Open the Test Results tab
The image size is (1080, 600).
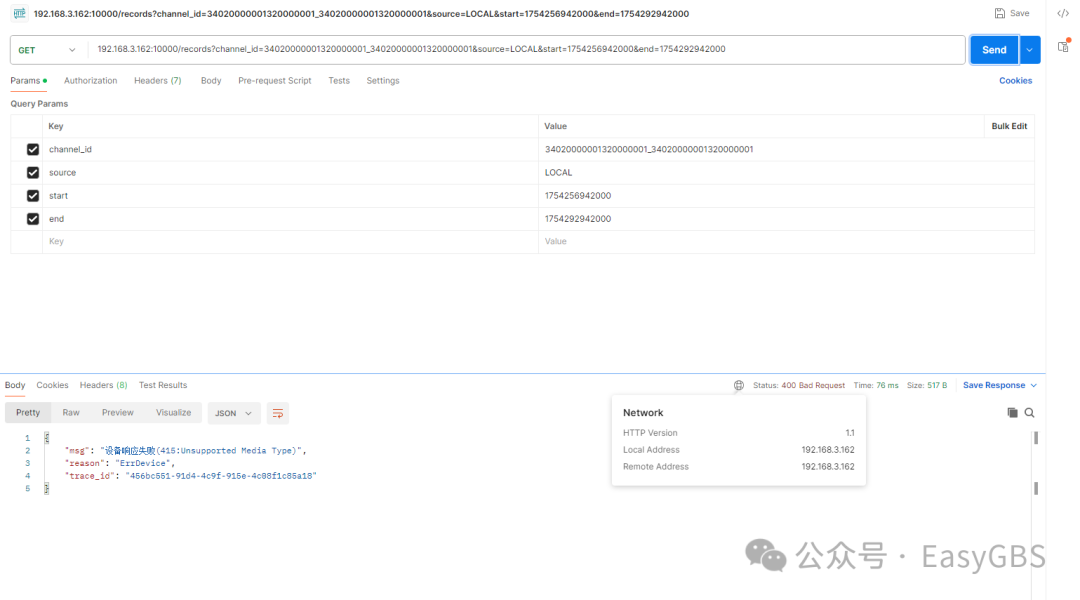tap(163, 385)
